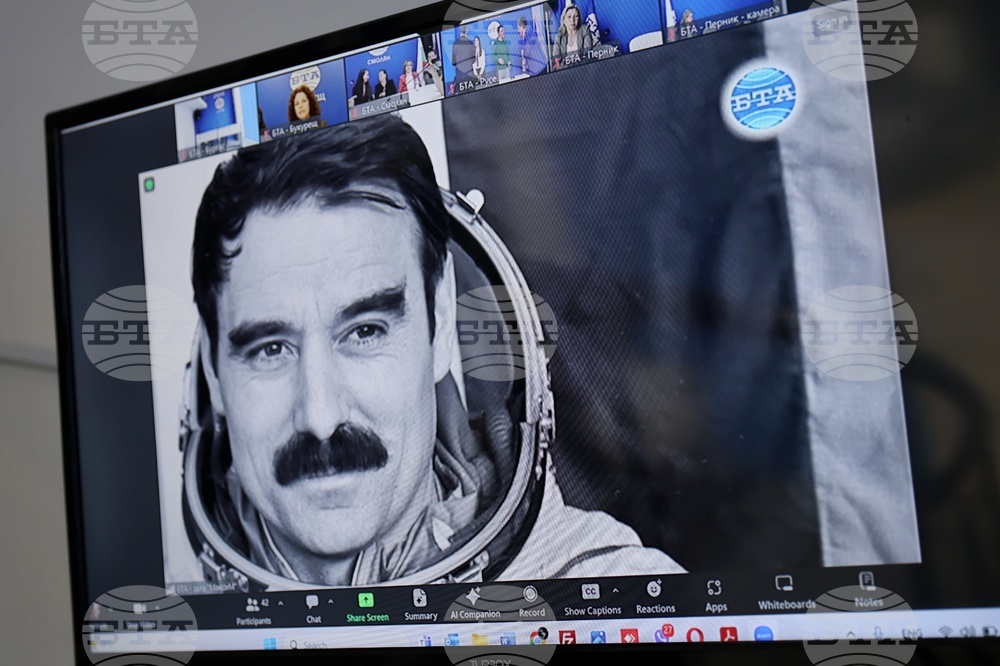Click the ENG language indicator
Image resolution: width=1000 pixels, height=666 pixels.
coord(911,632)
